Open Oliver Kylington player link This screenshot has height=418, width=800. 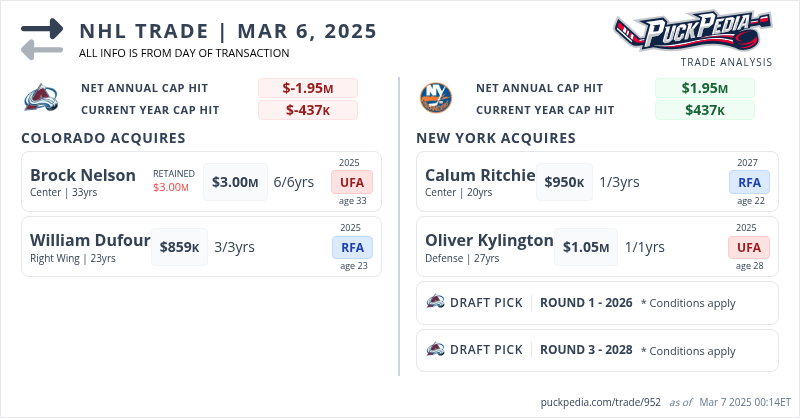[489, 240]
